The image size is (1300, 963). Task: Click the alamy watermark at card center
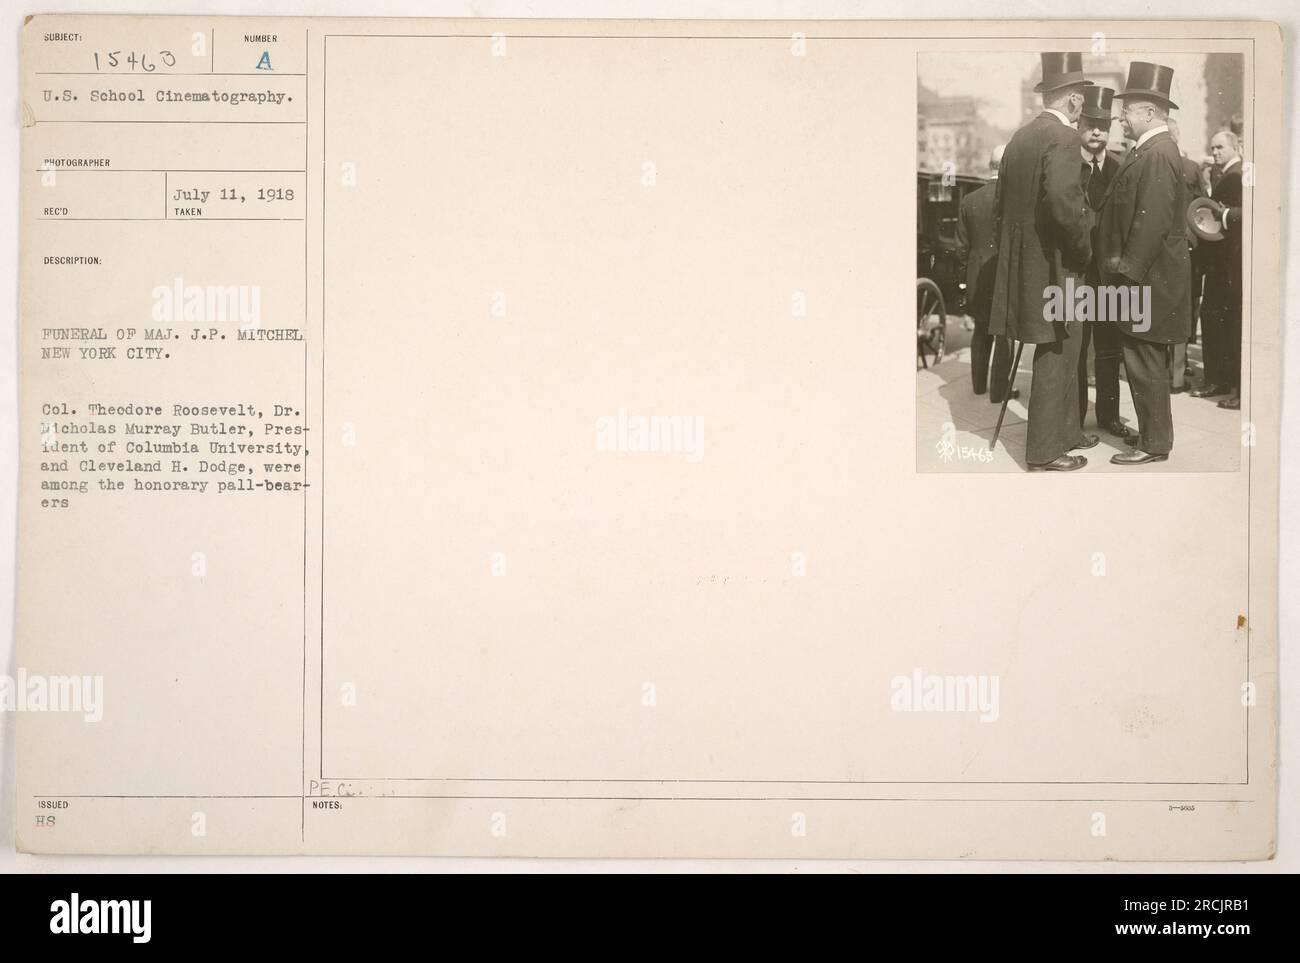pos(649,434)
